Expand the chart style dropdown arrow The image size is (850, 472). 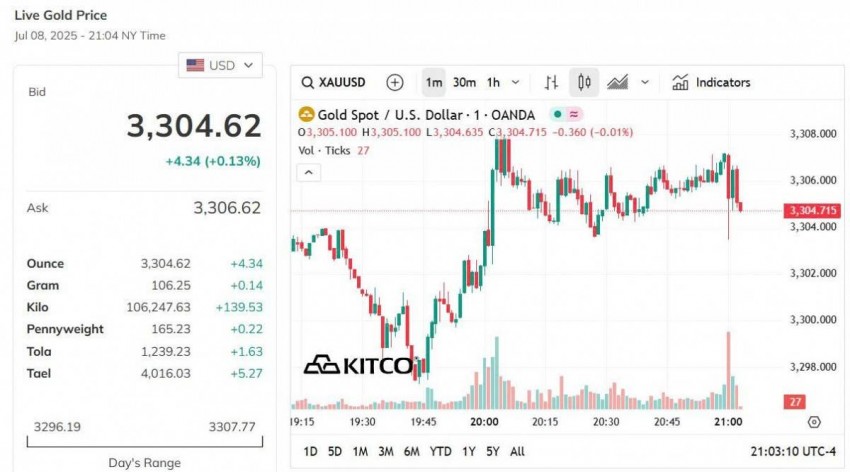click(645, 82)
